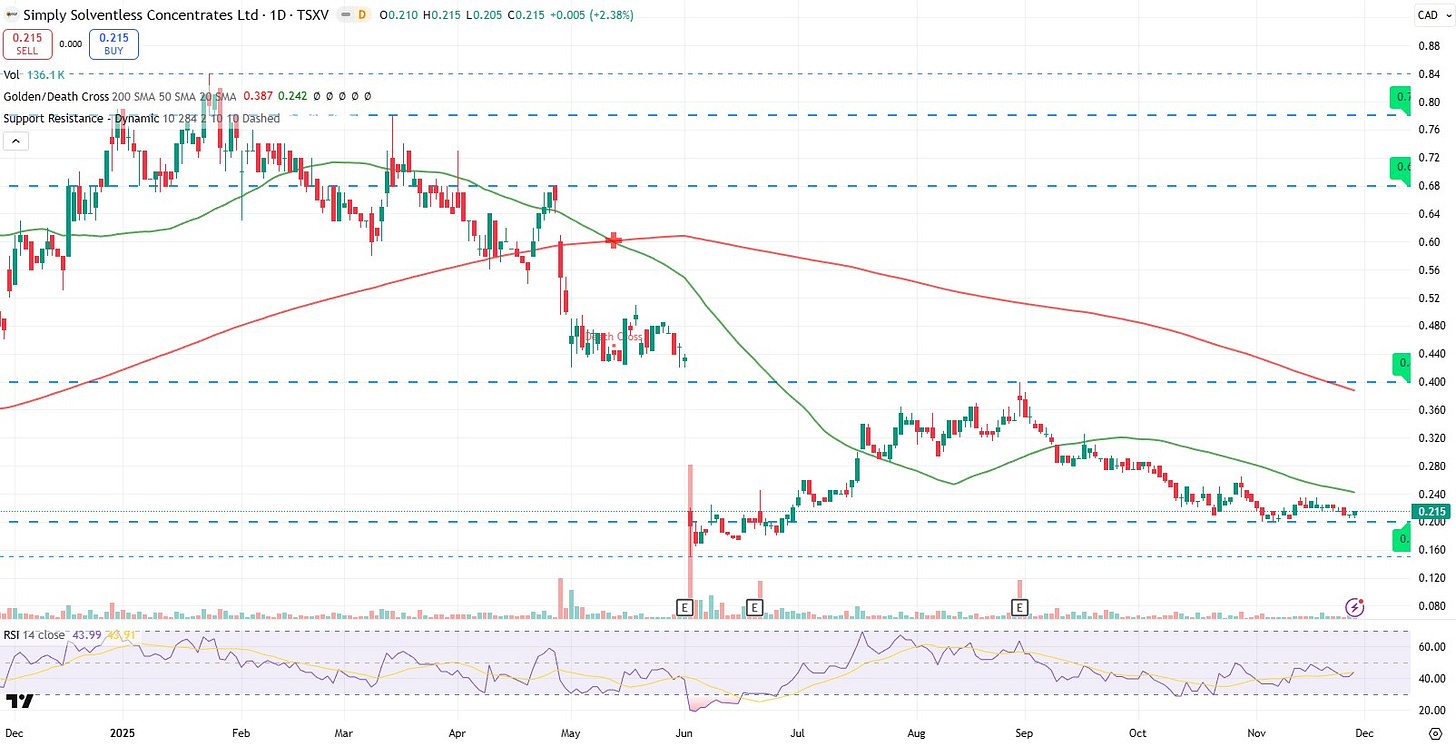Click 0.88 on the price axis
1456x745 pixels.
point(1427,45)
